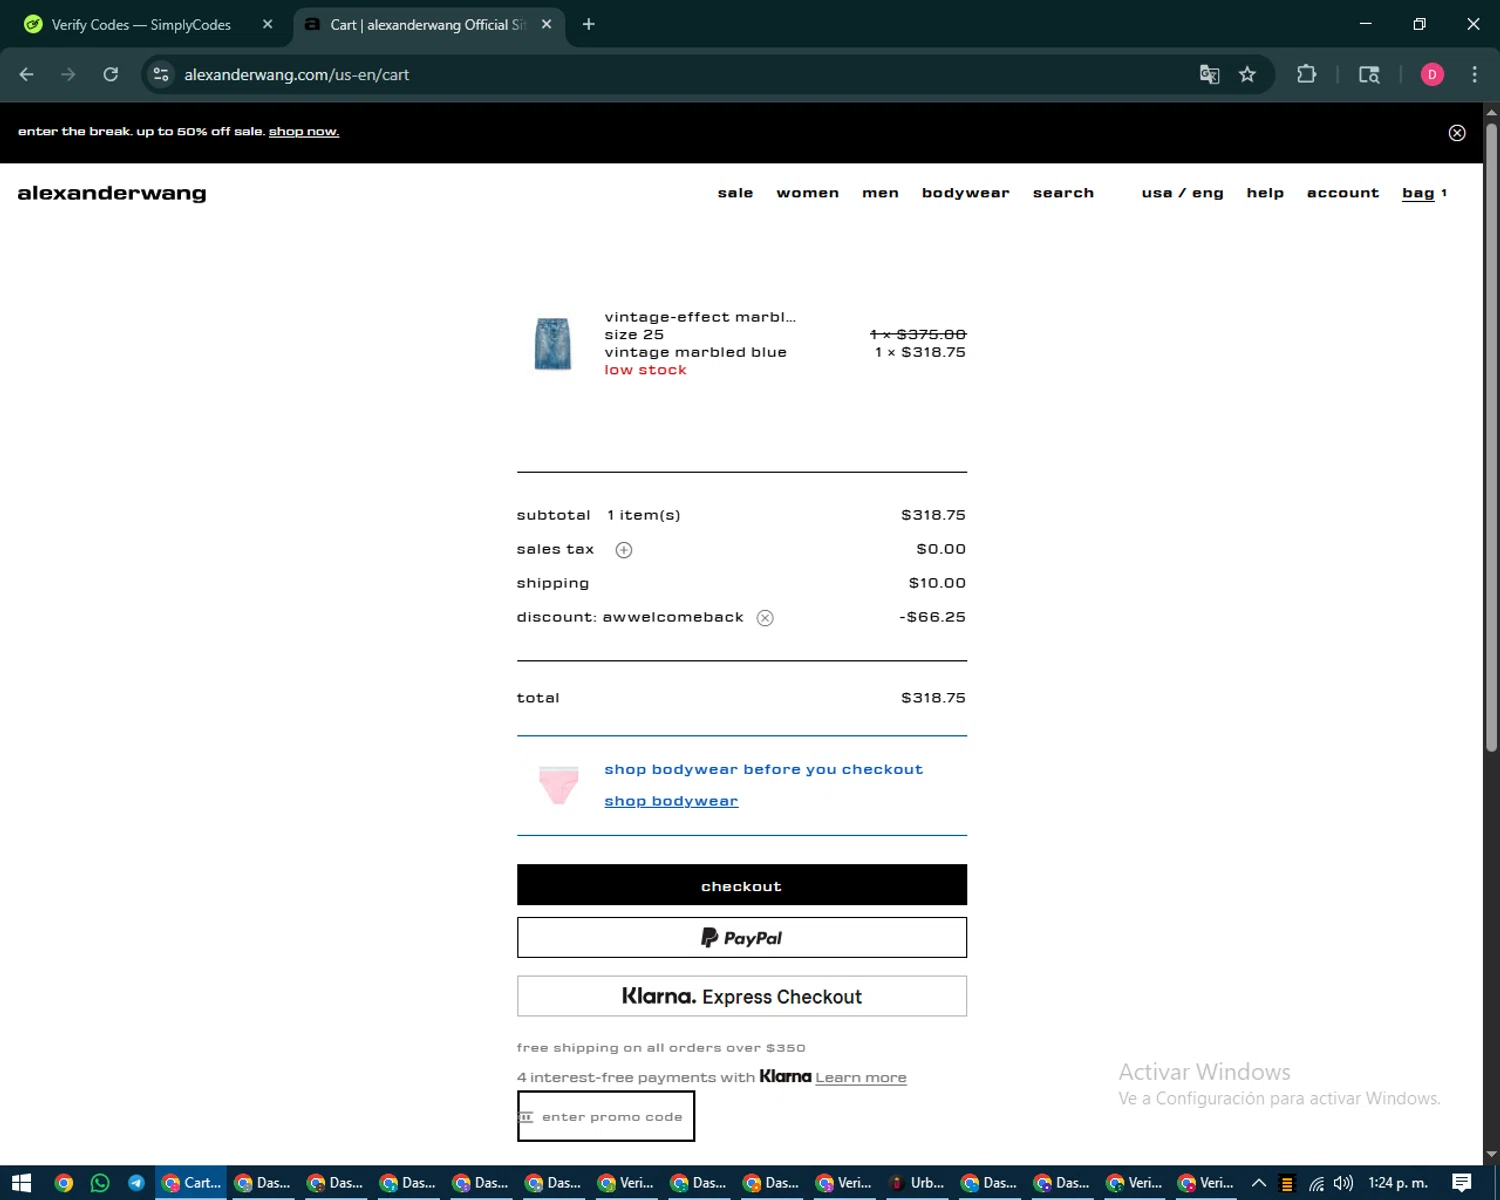Image resolution: width=1500 pixels, height=1200 pixels.
Task: Show hidden system tray icons
Action: 1259,1183
